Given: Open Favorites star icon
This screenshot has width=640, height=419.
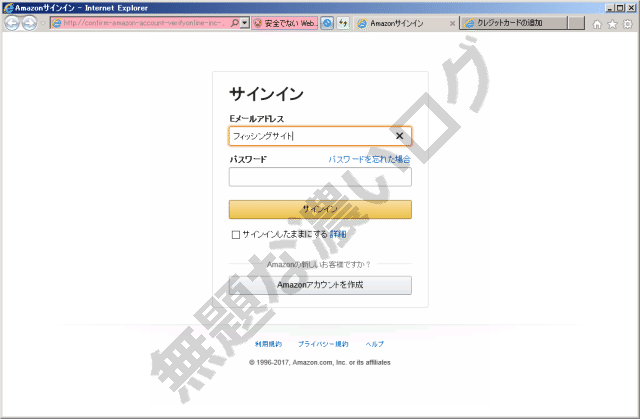Looking at the screenshot, I should tap(612, 24).
